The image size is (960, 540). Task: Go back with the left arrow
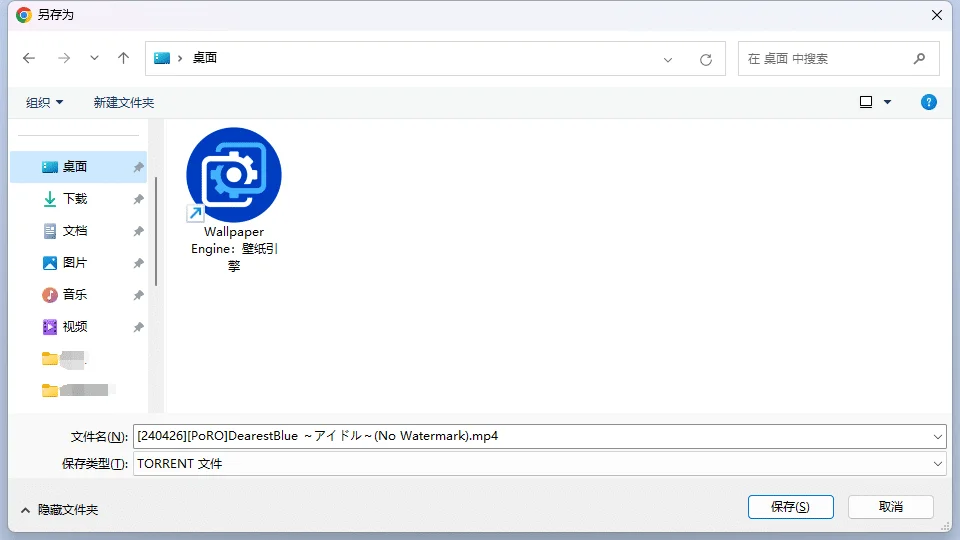pos(29,58)
